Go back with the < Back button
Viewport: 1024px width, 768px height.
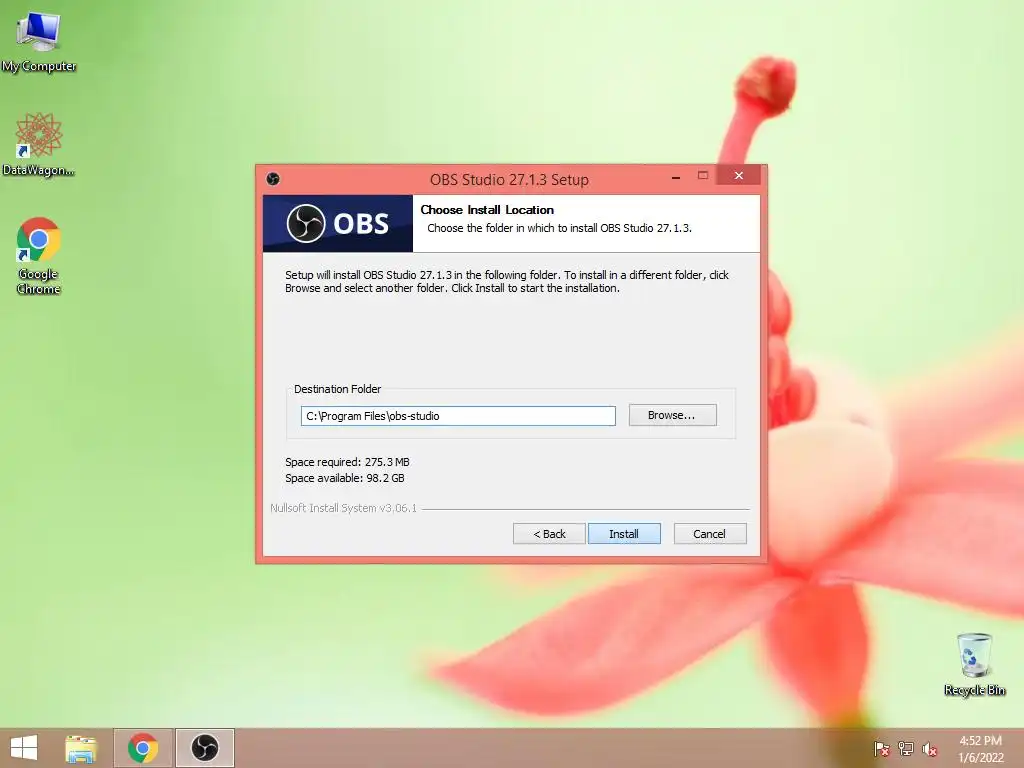[549, 534]
